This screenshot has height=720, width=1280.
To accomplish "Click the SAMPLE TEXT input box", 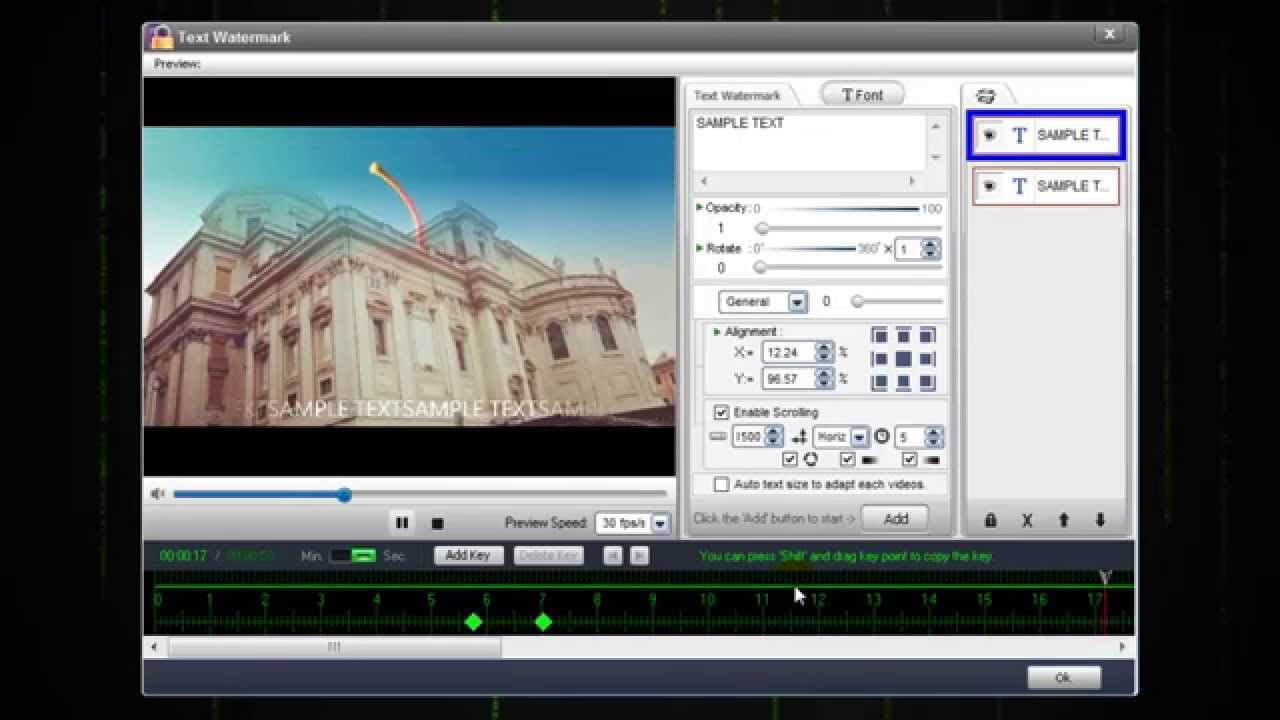I will point(810,141).
